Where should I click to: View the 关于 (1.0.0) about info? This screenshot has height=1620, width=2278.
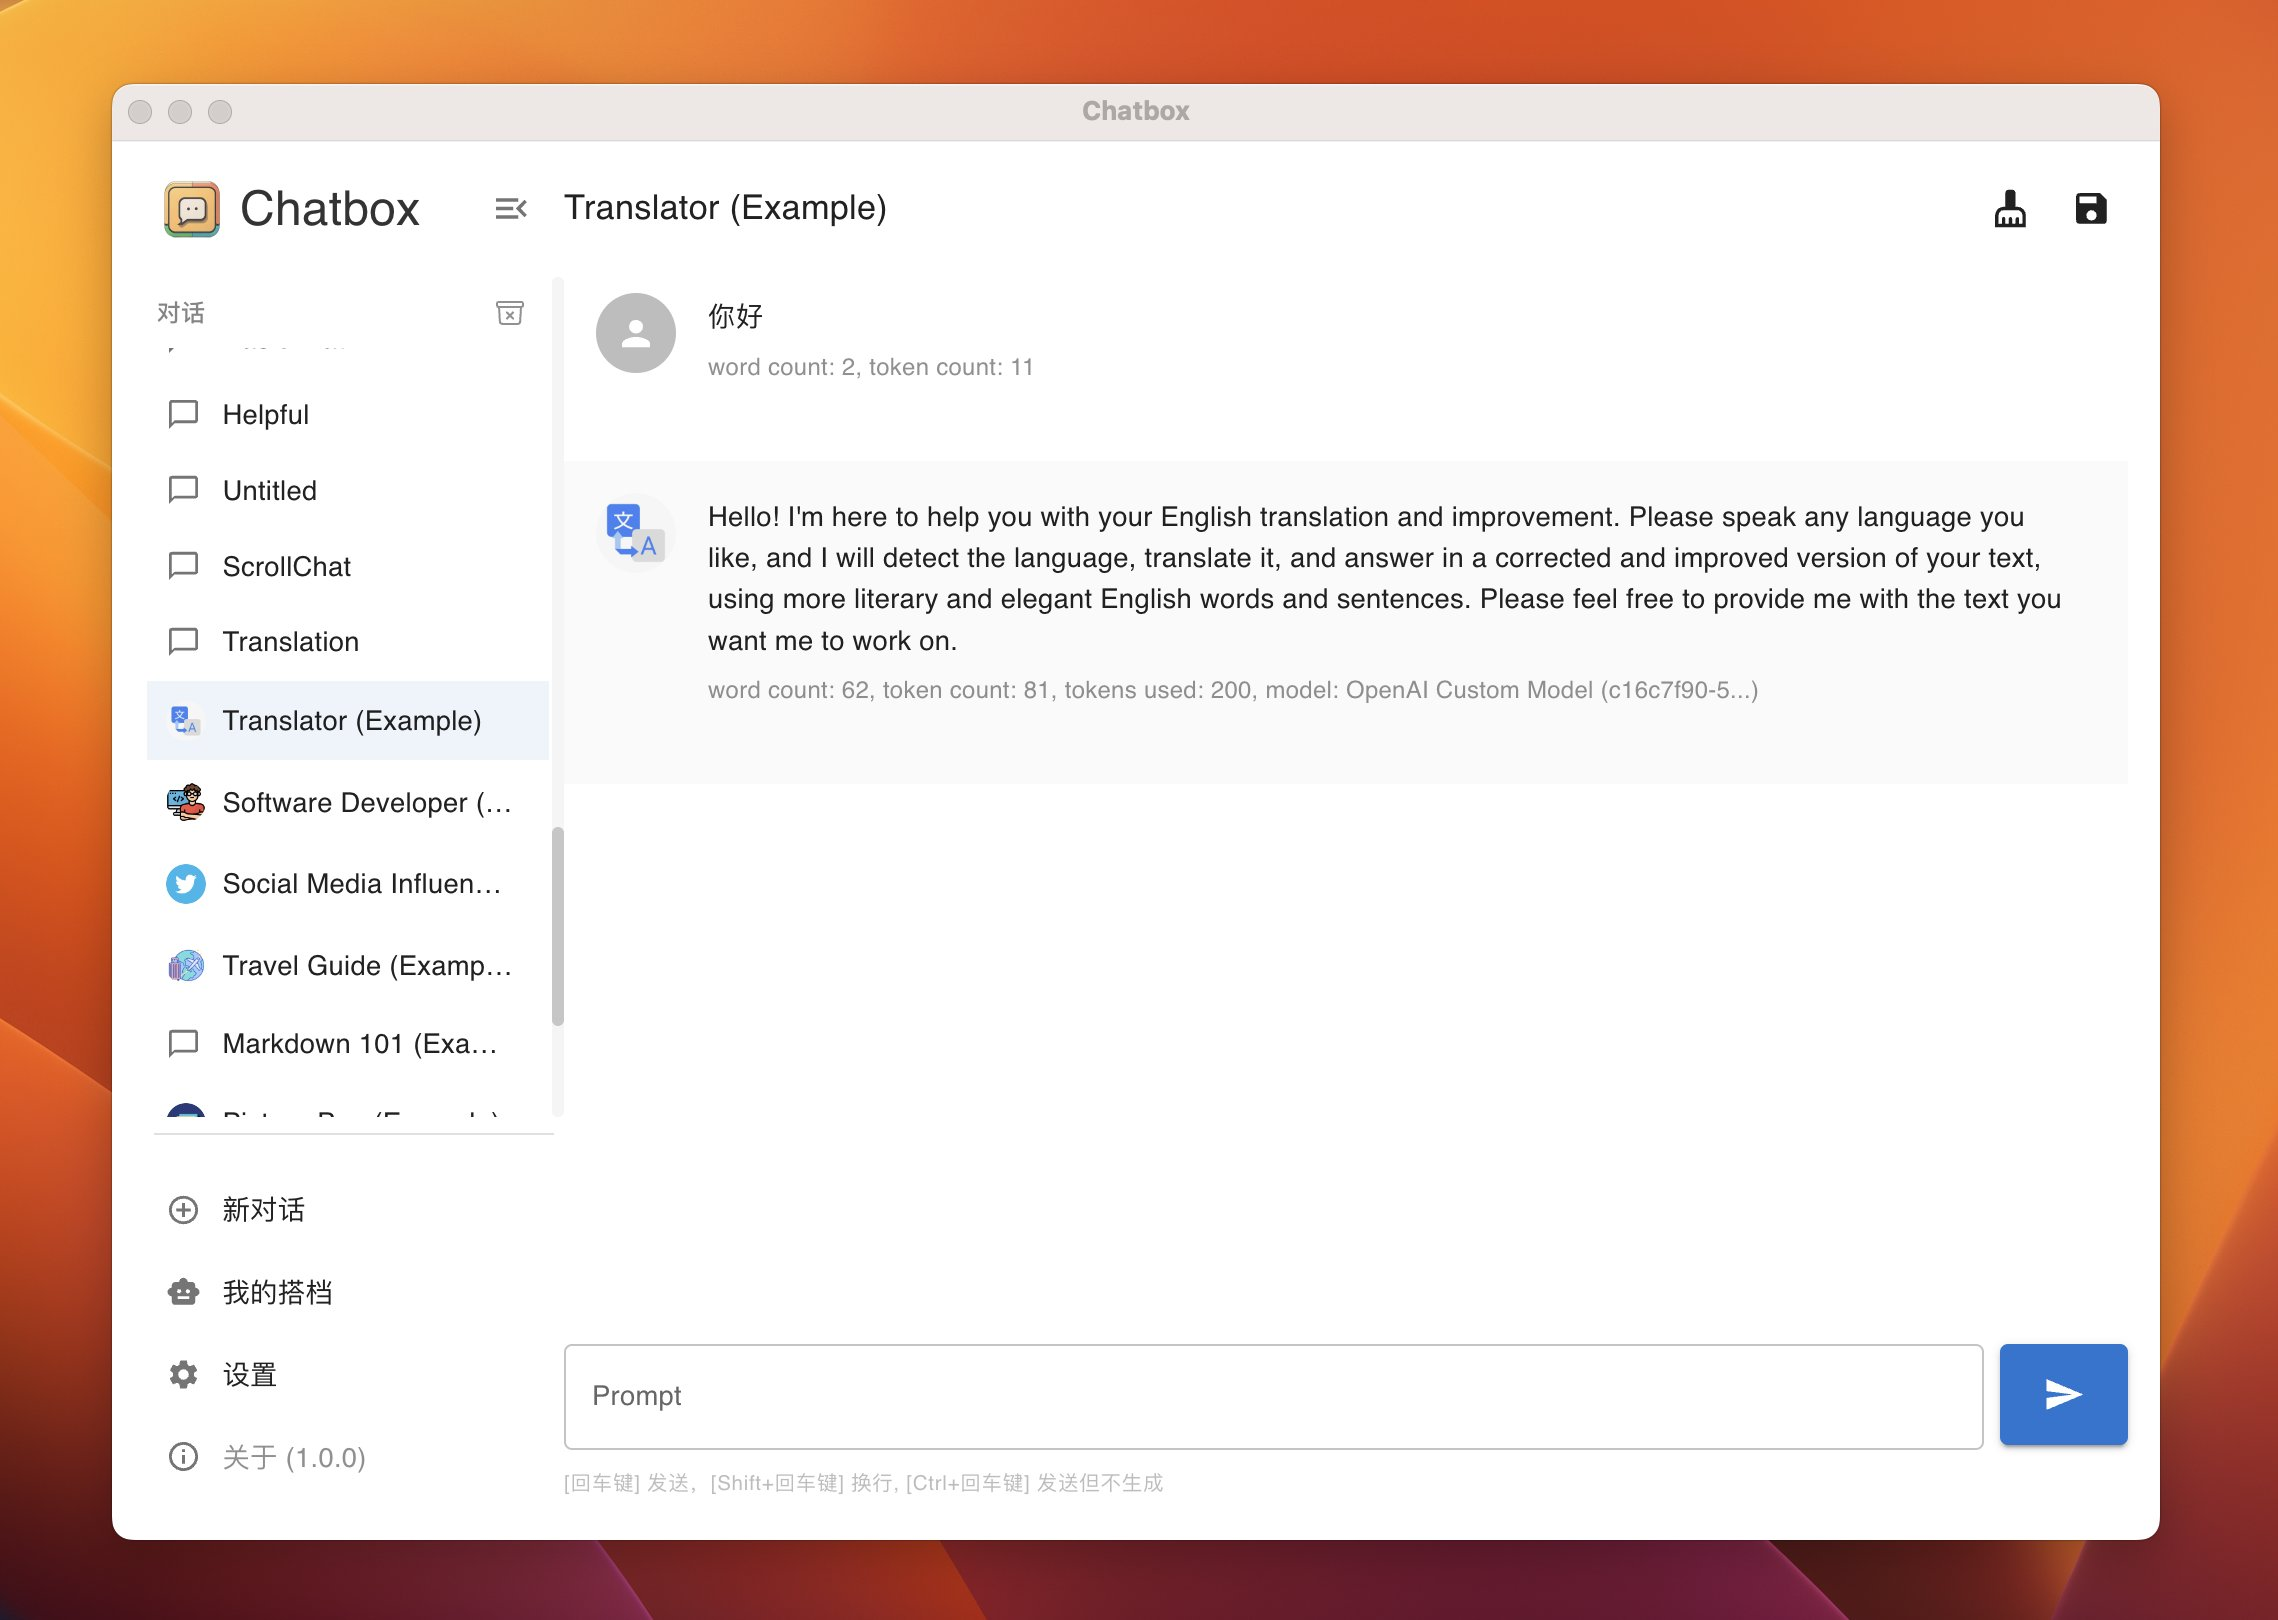coord(293,1457)
